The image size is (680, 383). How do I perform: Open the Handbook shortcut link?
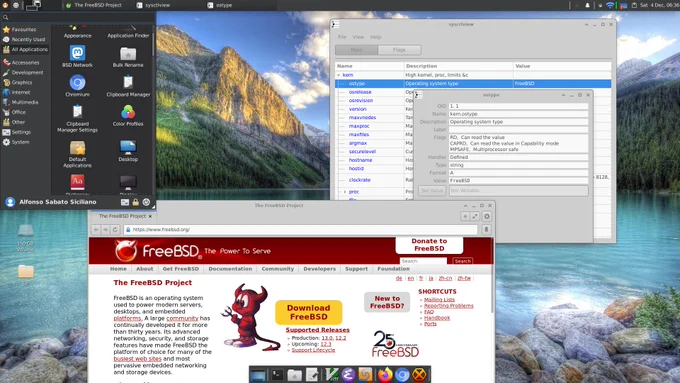(x=437, y=318)
